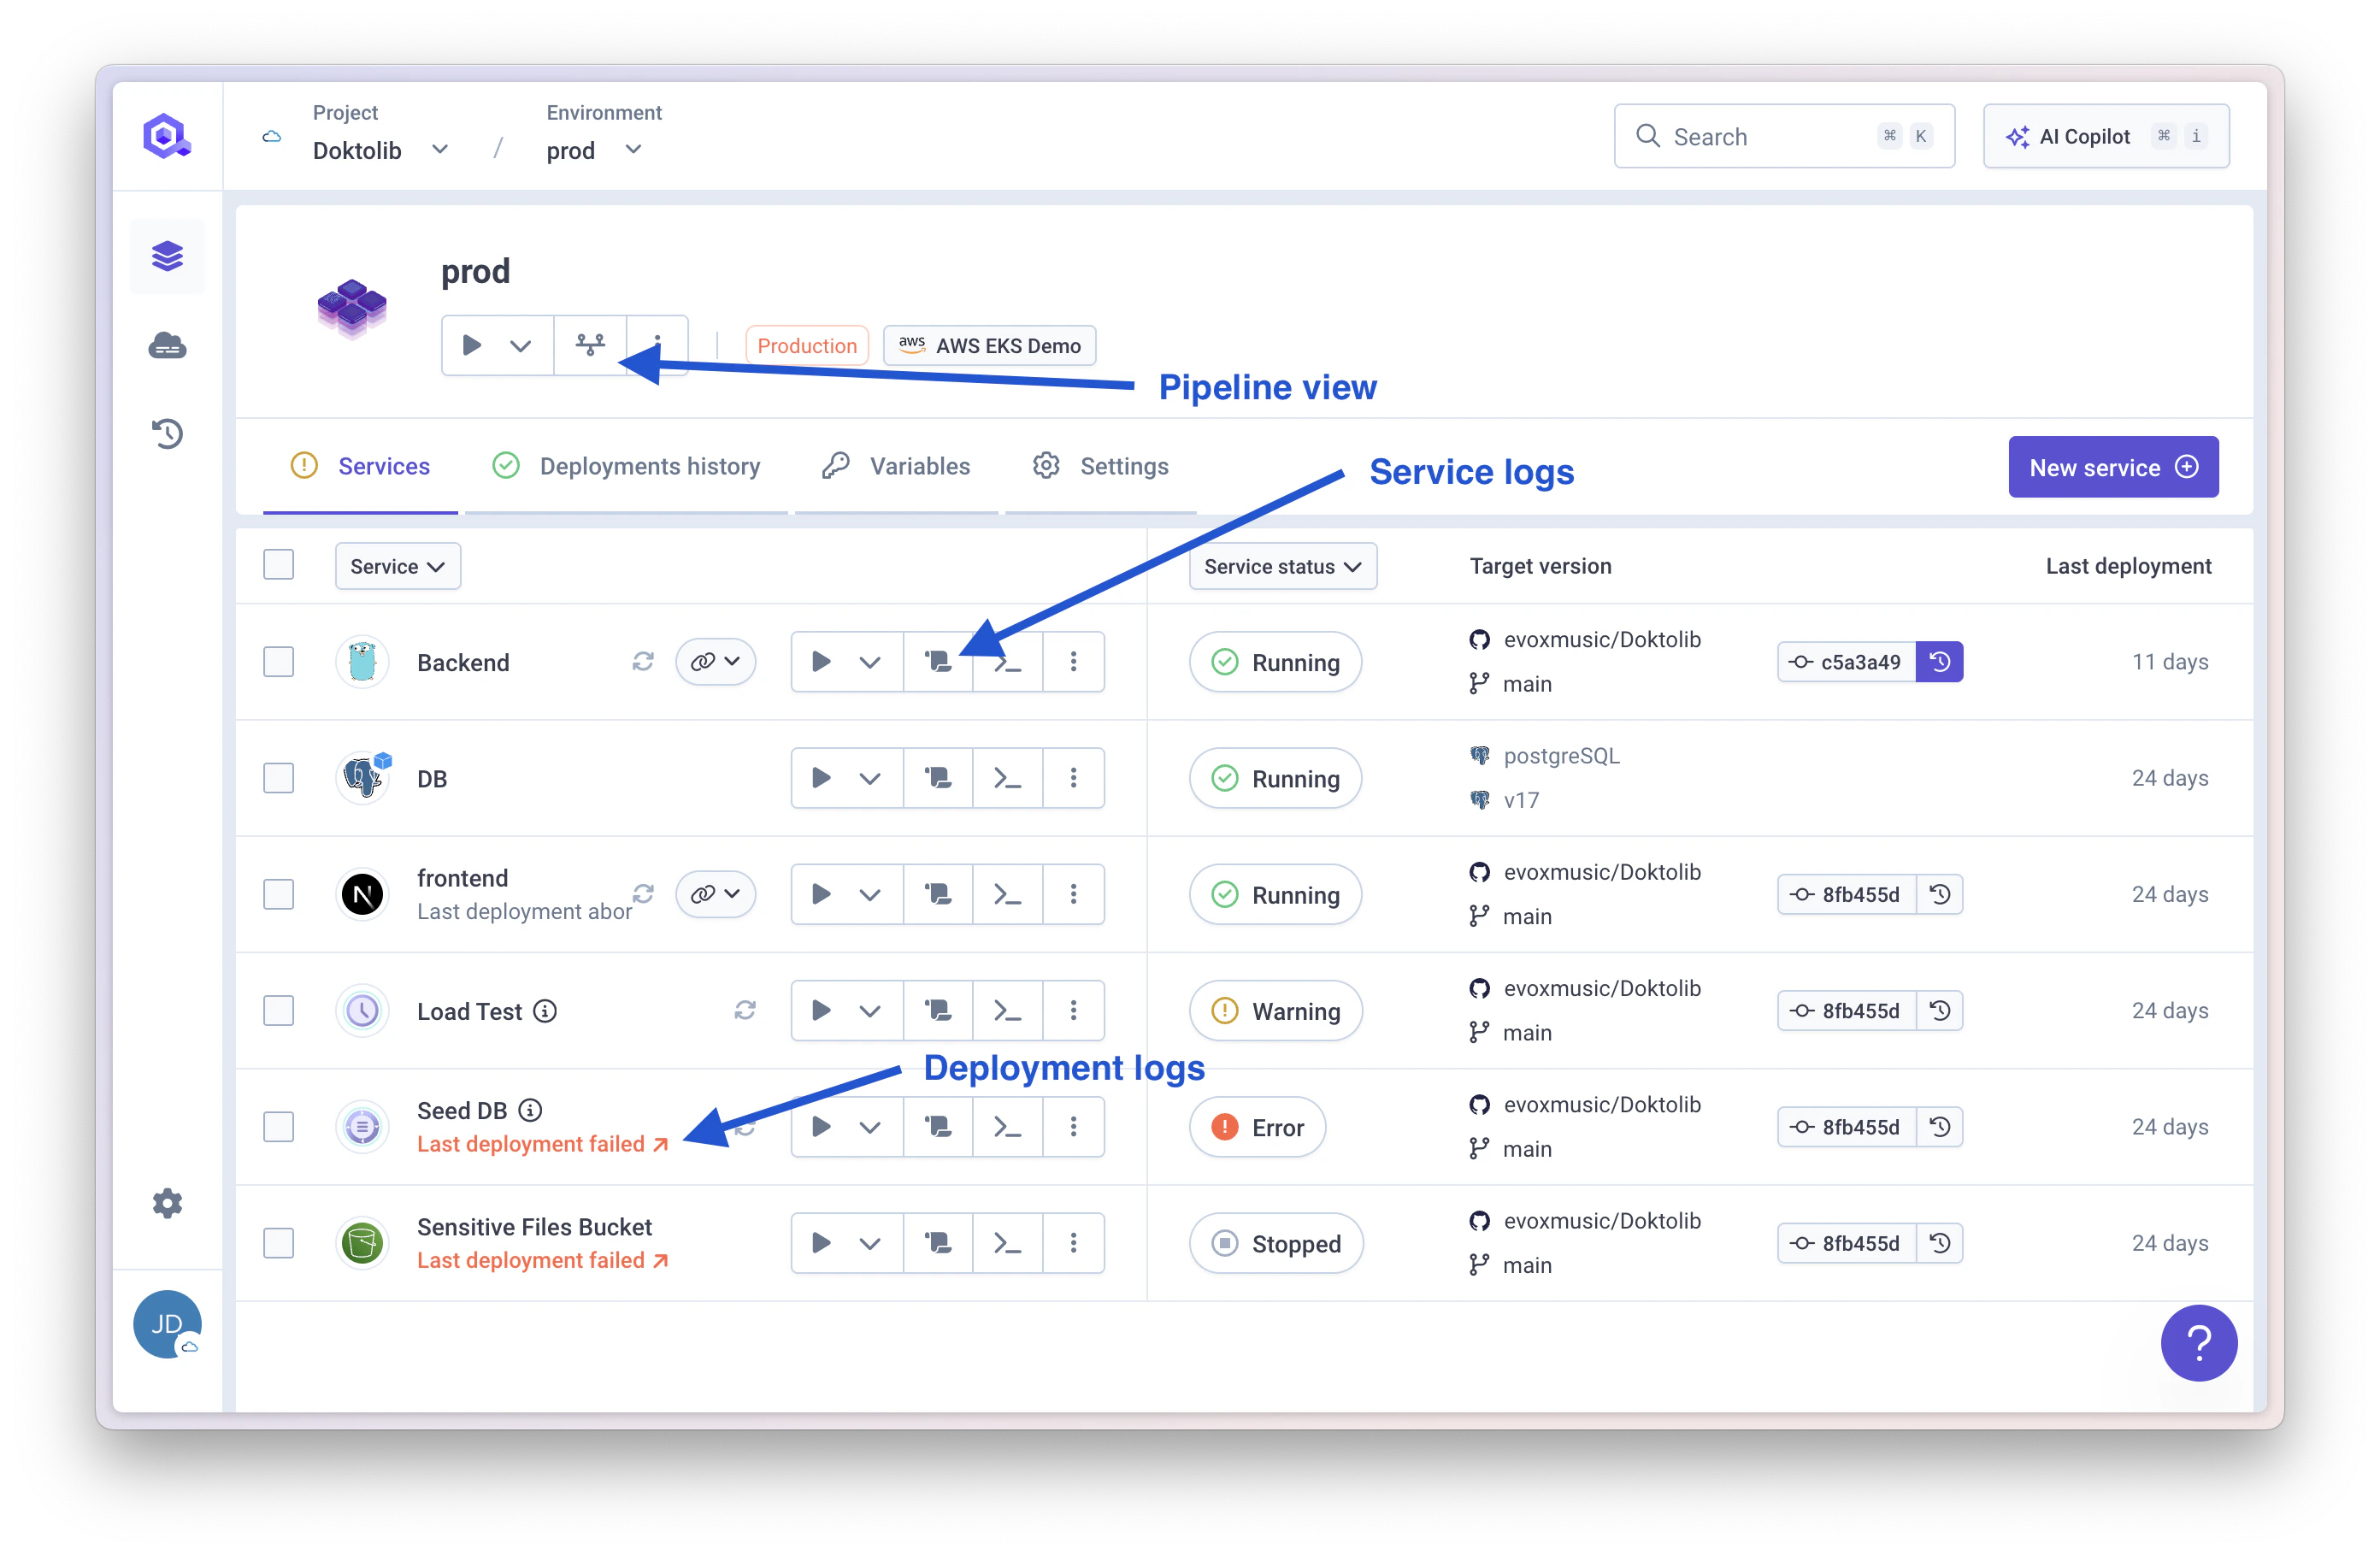Click the Search input field
This screenshot has width=2380, height=1556.
1768,137
